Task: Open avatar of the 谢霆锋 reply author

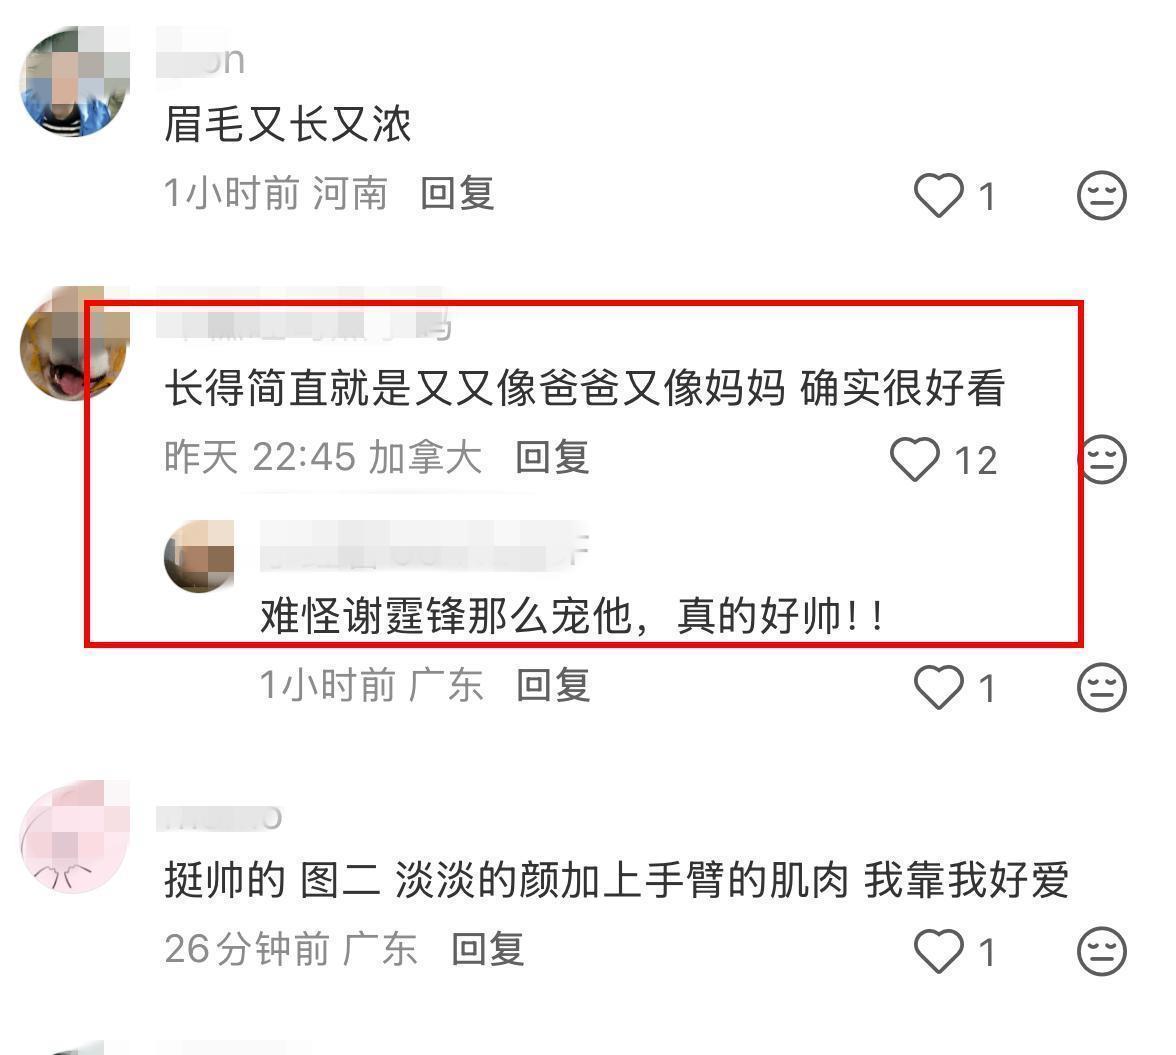Action: click(199, 556)
